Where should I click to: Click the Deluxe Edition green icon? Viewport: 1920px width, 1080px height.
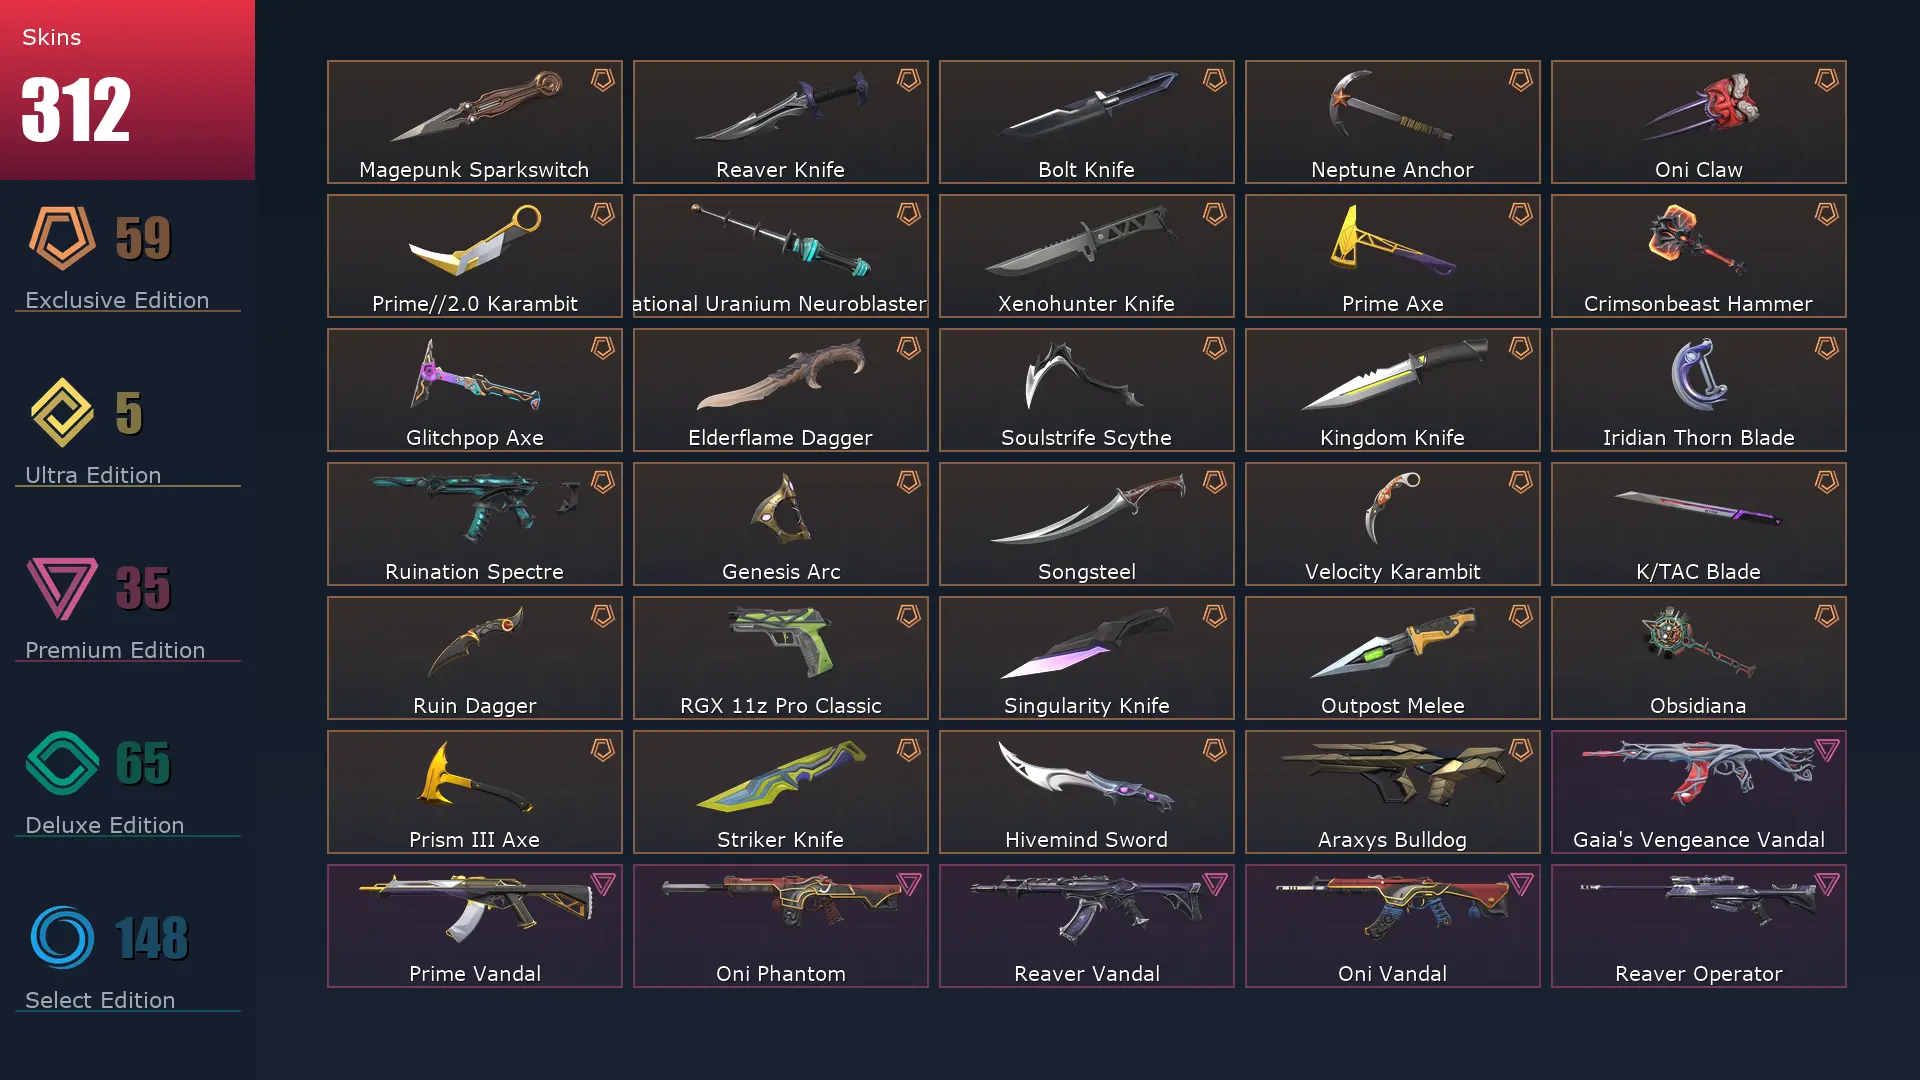point(62,763)
